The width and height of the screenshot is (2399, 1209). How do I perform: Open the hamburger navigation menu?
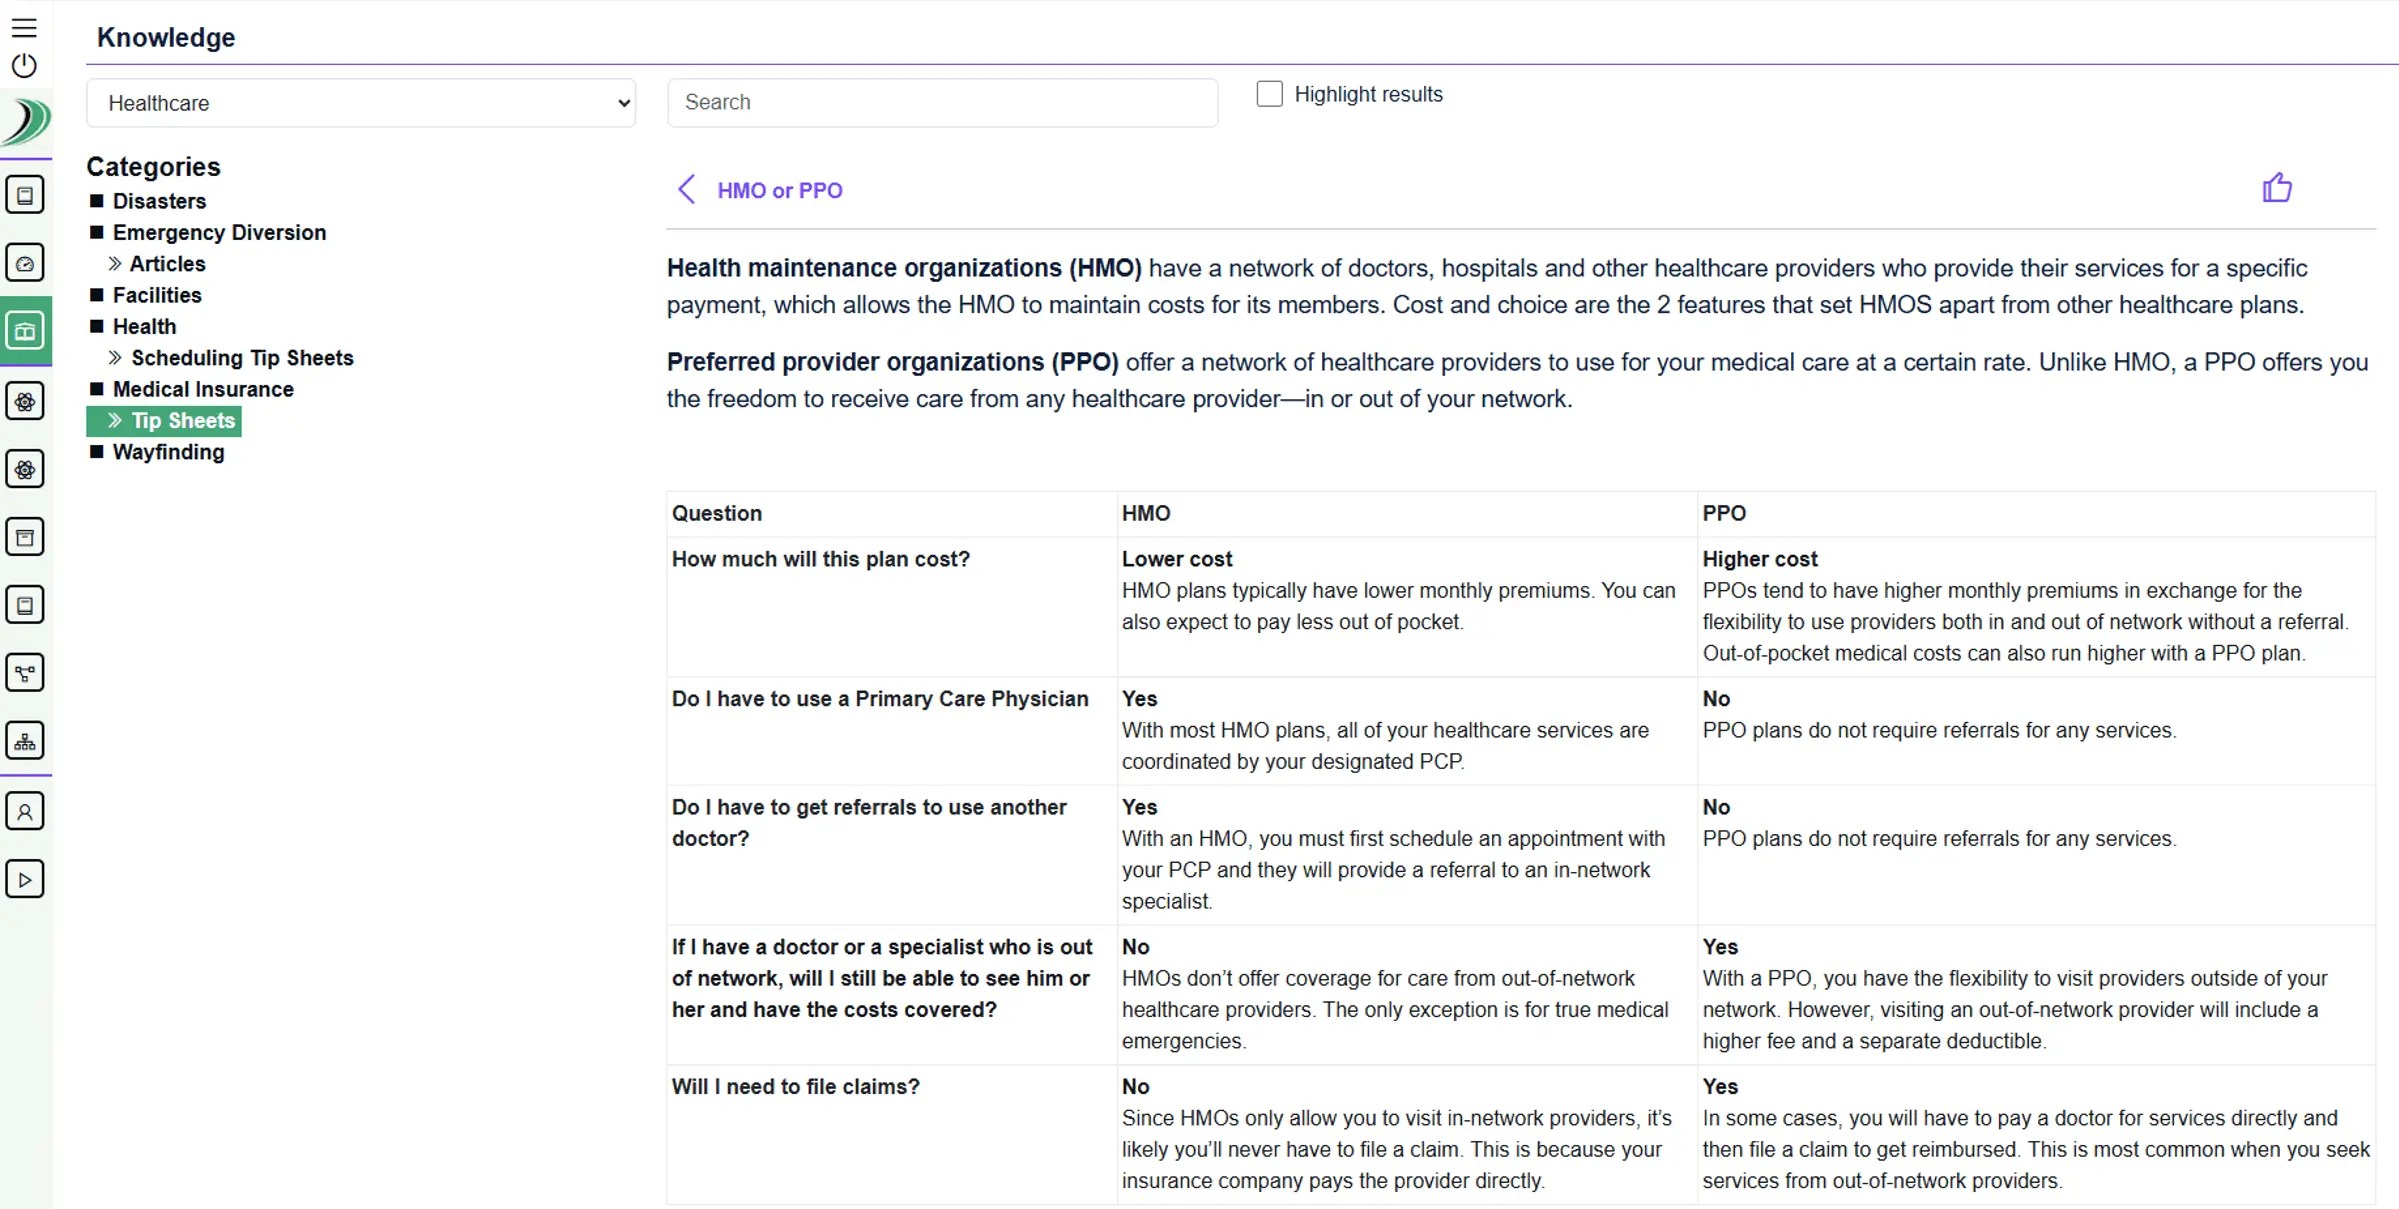click(x=25, y=27)
